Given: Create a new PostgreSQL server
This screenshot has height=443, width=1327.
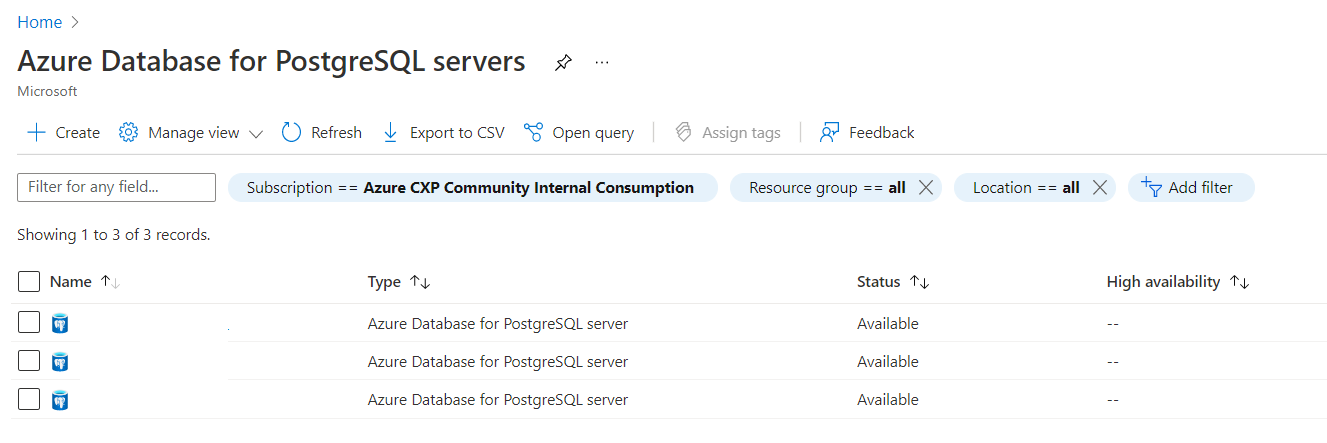Looking at the screenshot, I should click(64, 132).
